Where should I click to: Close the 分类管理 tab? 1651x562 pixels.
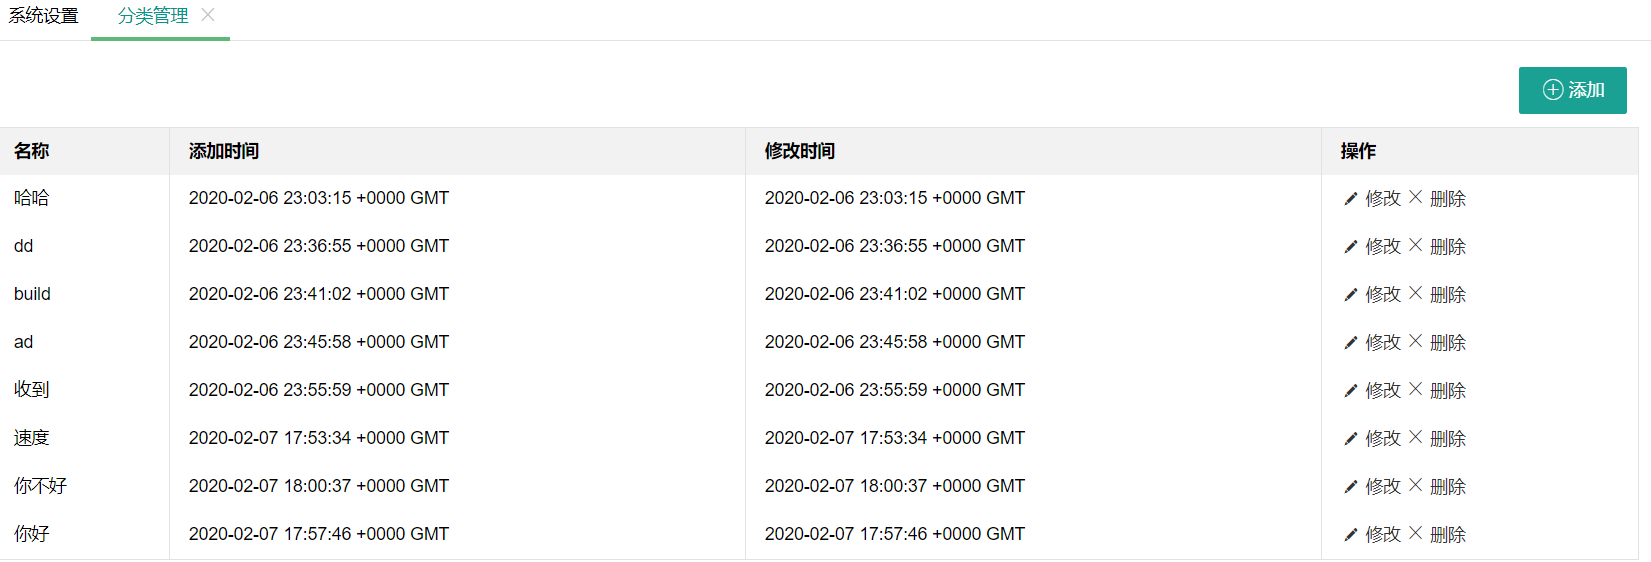pyautogui.click(x=208, y=15)
